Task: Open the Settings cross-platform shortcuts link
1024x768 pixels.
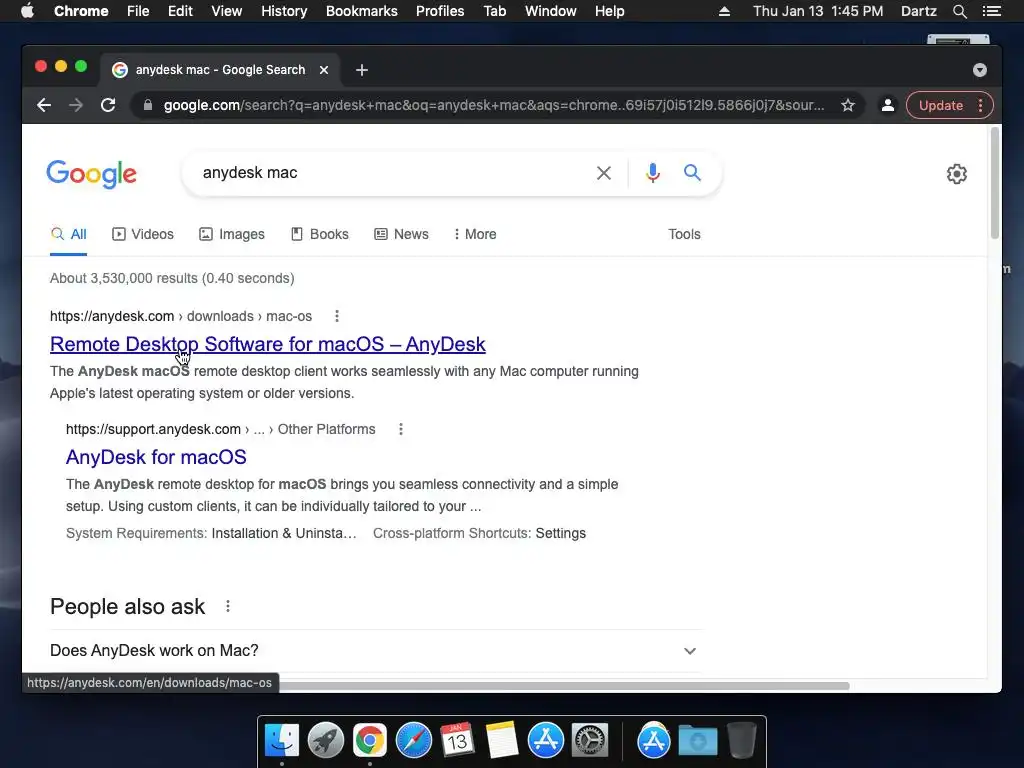Action: [560, 534]
